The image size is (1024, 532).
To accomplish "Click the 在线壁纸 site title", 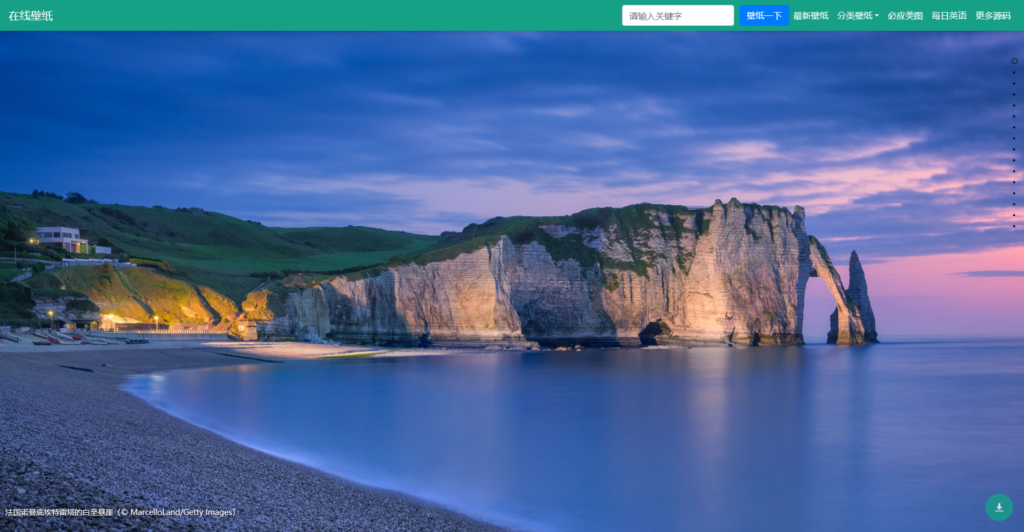I will tap(31, 16).
